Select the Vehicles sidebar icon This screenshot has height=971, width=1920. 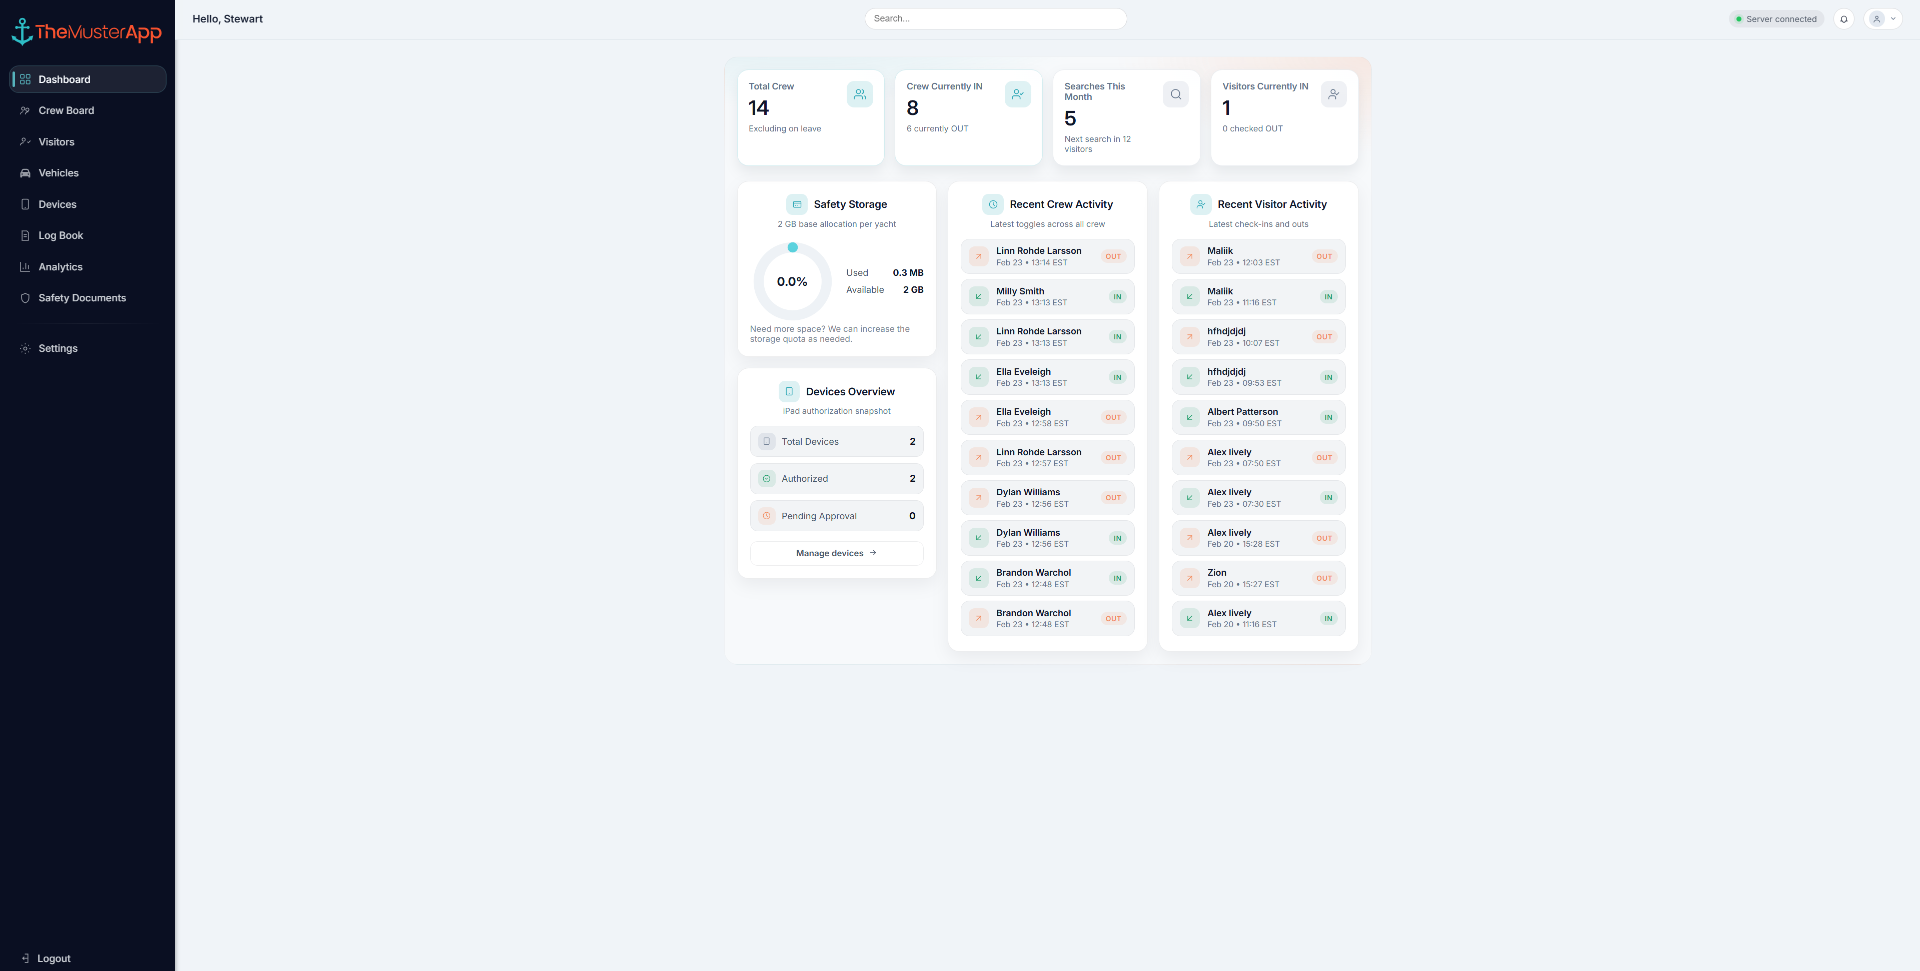(24, 172)
